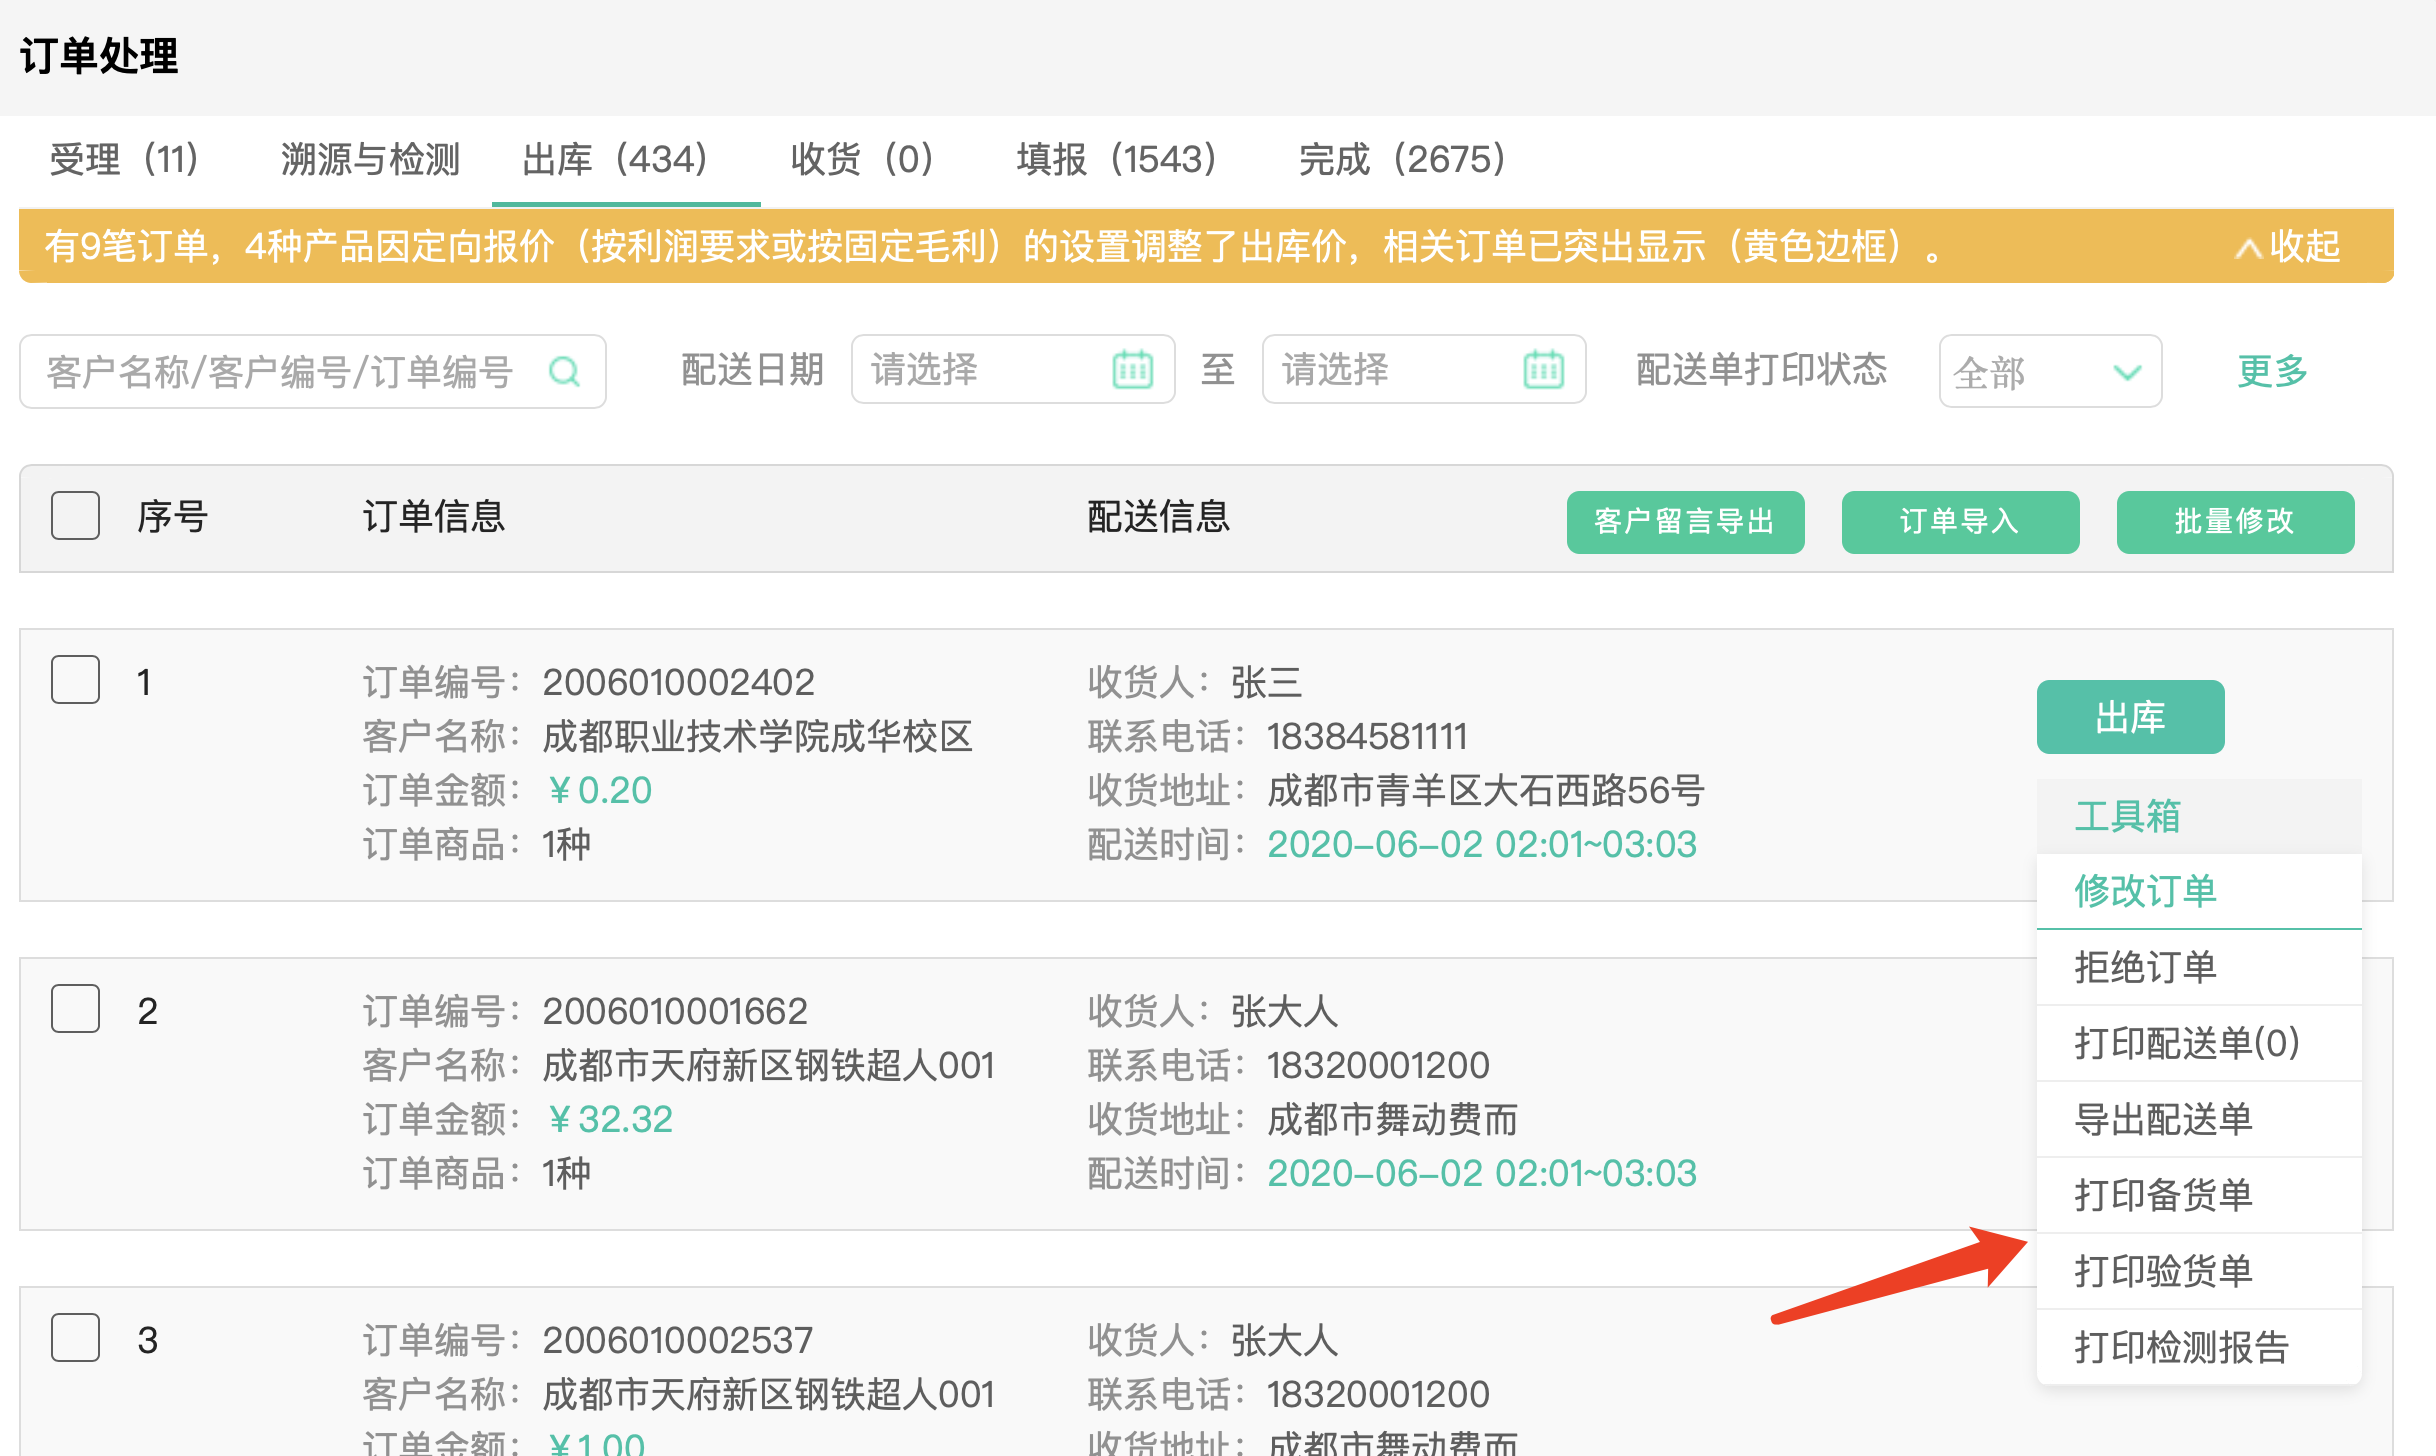This screenshot has height=1456, width=2436.
Task: Check the checkbox for order 2006010002402
Action: (75, 680)
